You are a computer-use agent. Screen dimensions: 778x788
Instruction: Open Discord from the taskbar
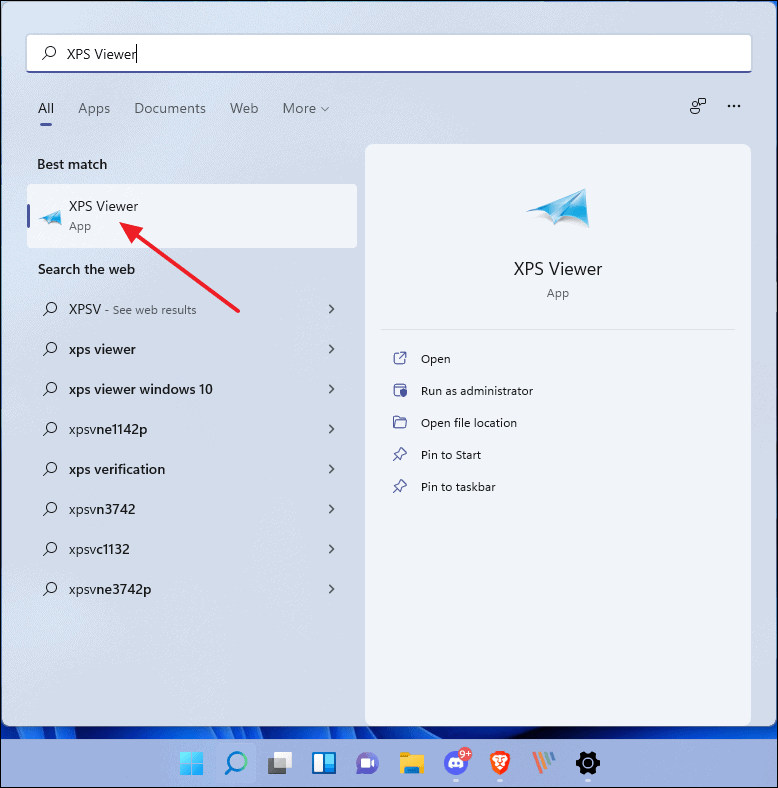(456, 762)
